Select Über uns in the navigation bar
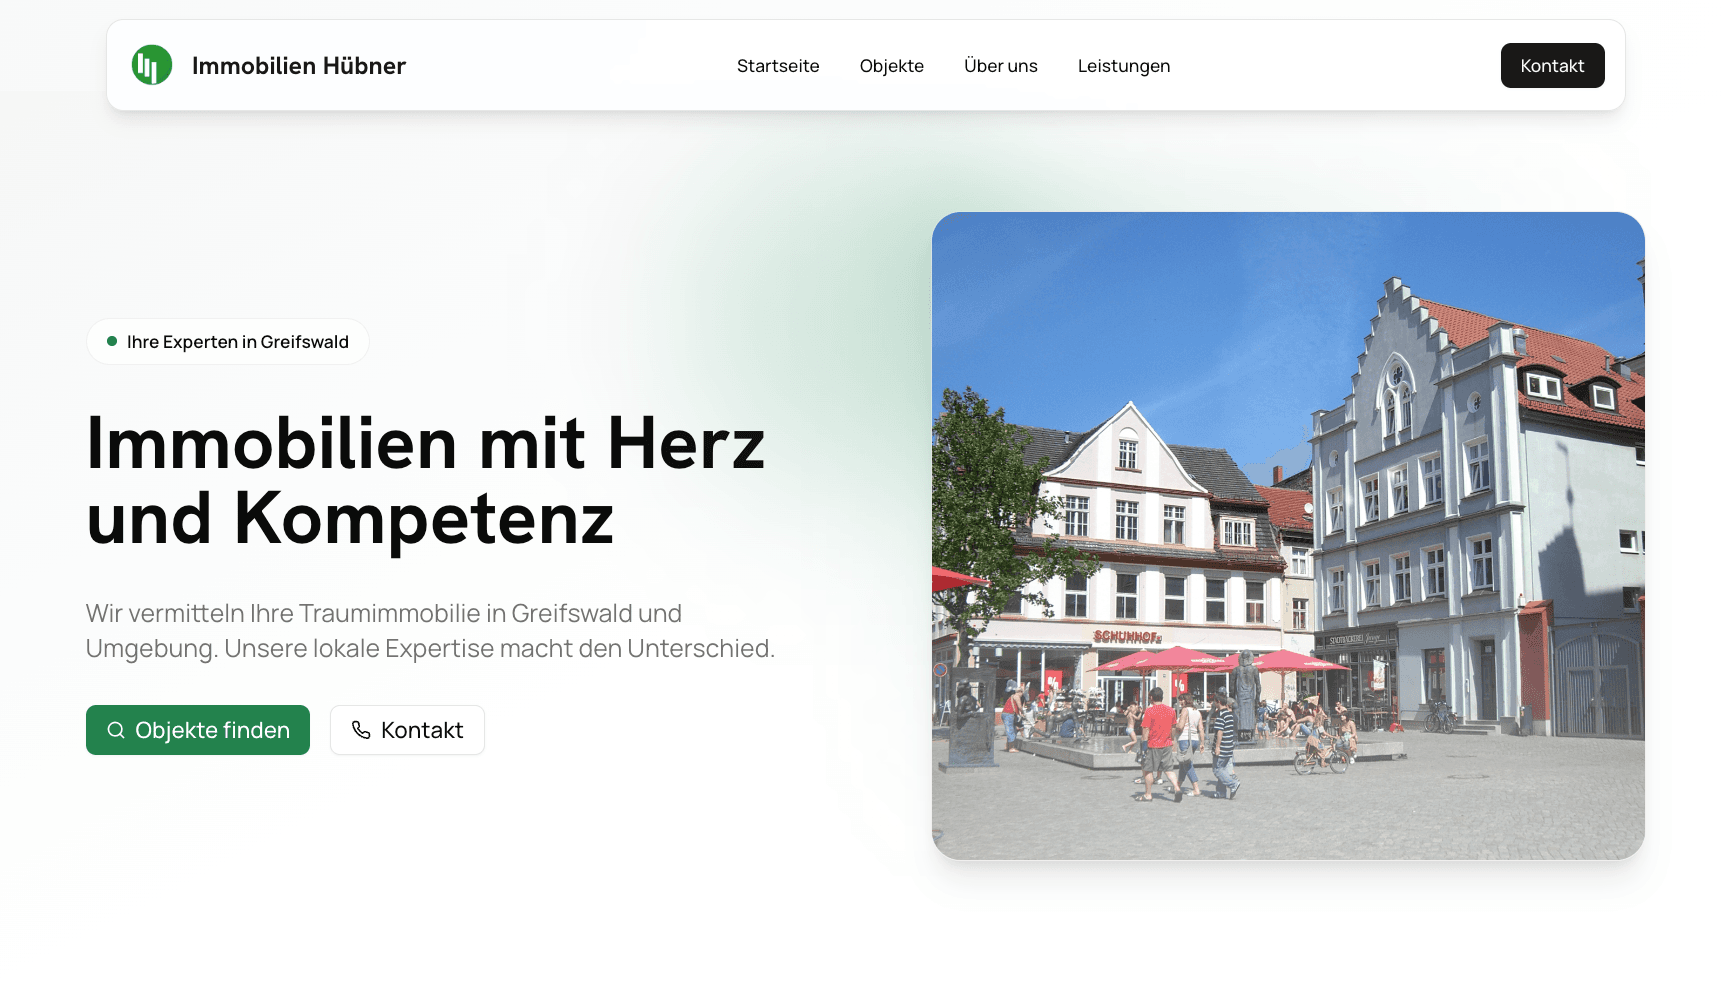 click(1000, 65)
